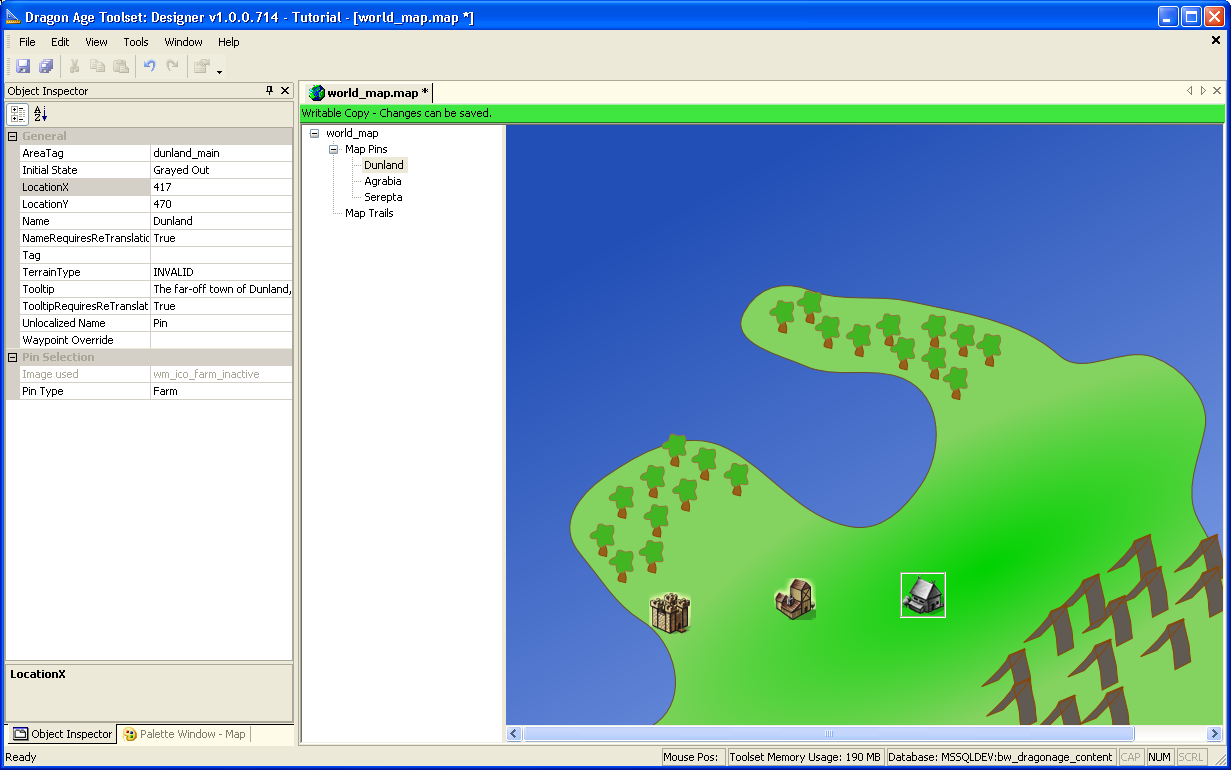This screenshot has height=770, width=1231.
Task: Select Agrabia in the map pins tree
Action: point(382,181)
